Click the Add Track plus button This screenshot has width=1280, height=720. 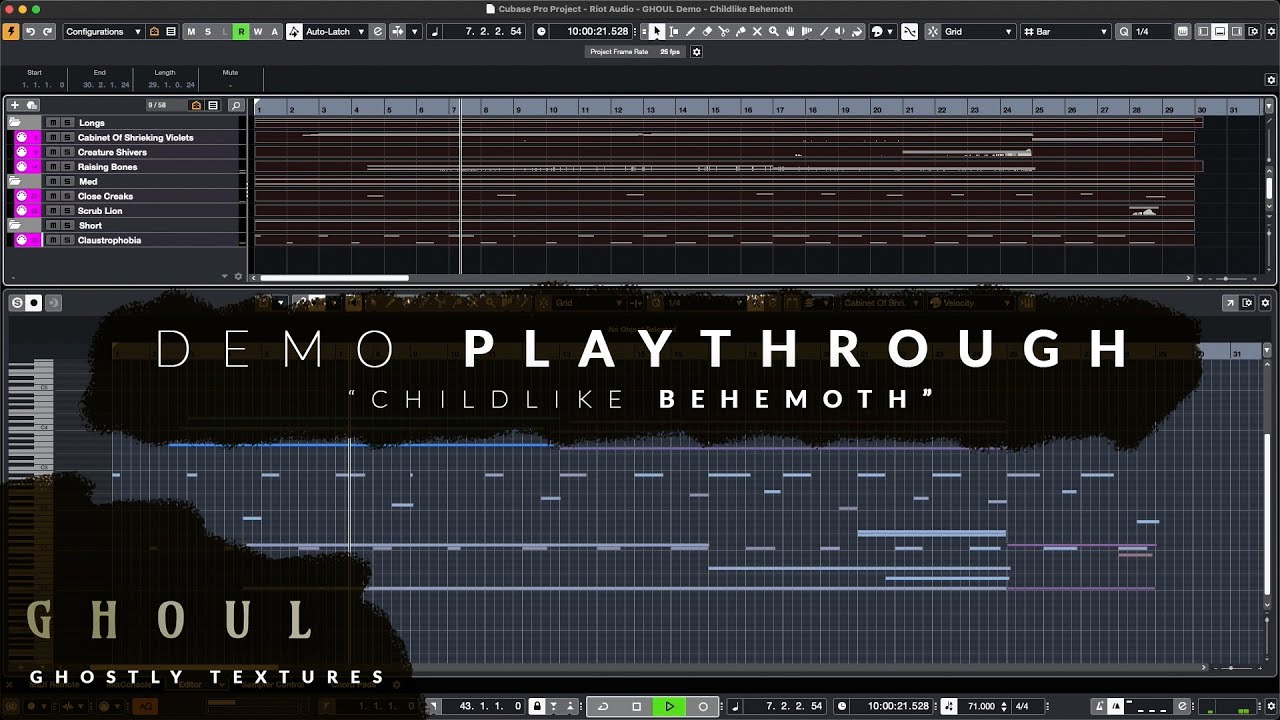coord(15,105)
